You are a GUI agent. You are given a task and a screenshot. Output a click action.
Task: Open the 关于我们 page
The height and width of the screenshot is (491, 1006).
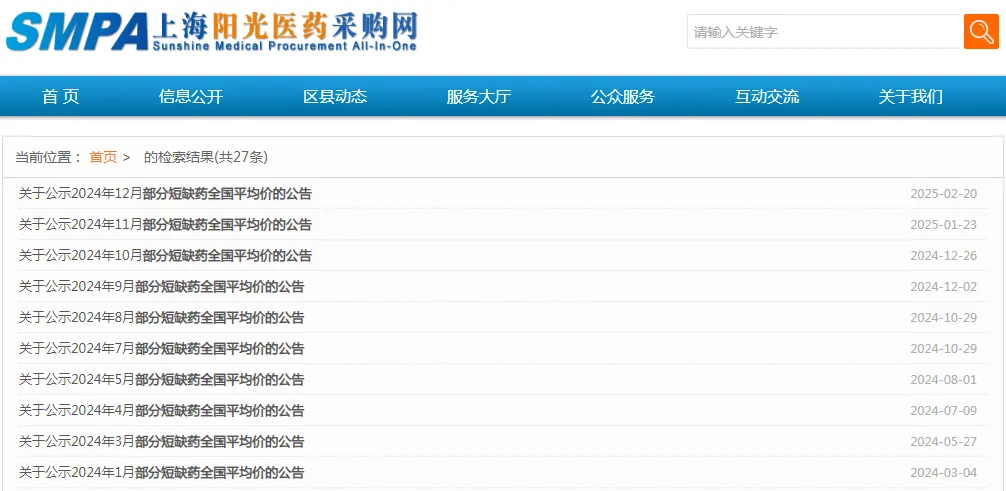[910, 97]
